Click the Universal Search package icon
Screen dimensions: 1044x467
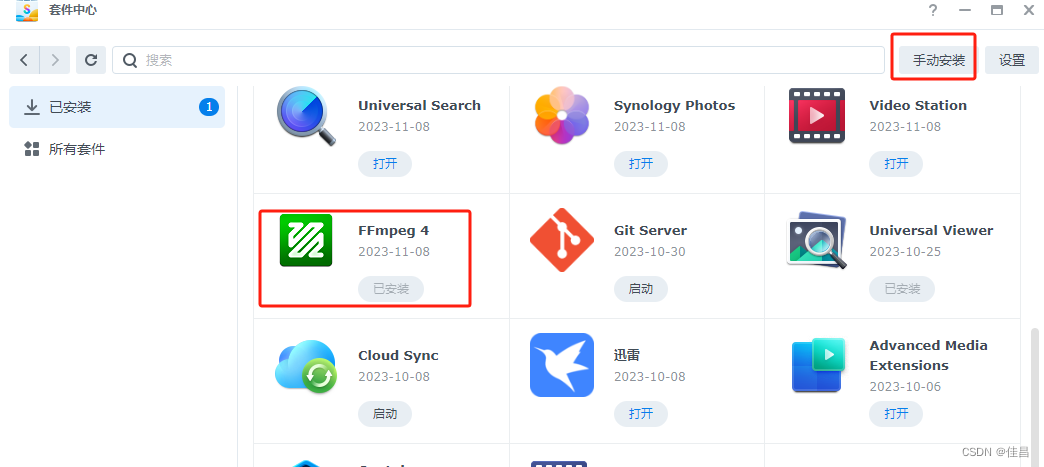pyautogui.click(x=306, y=115)
